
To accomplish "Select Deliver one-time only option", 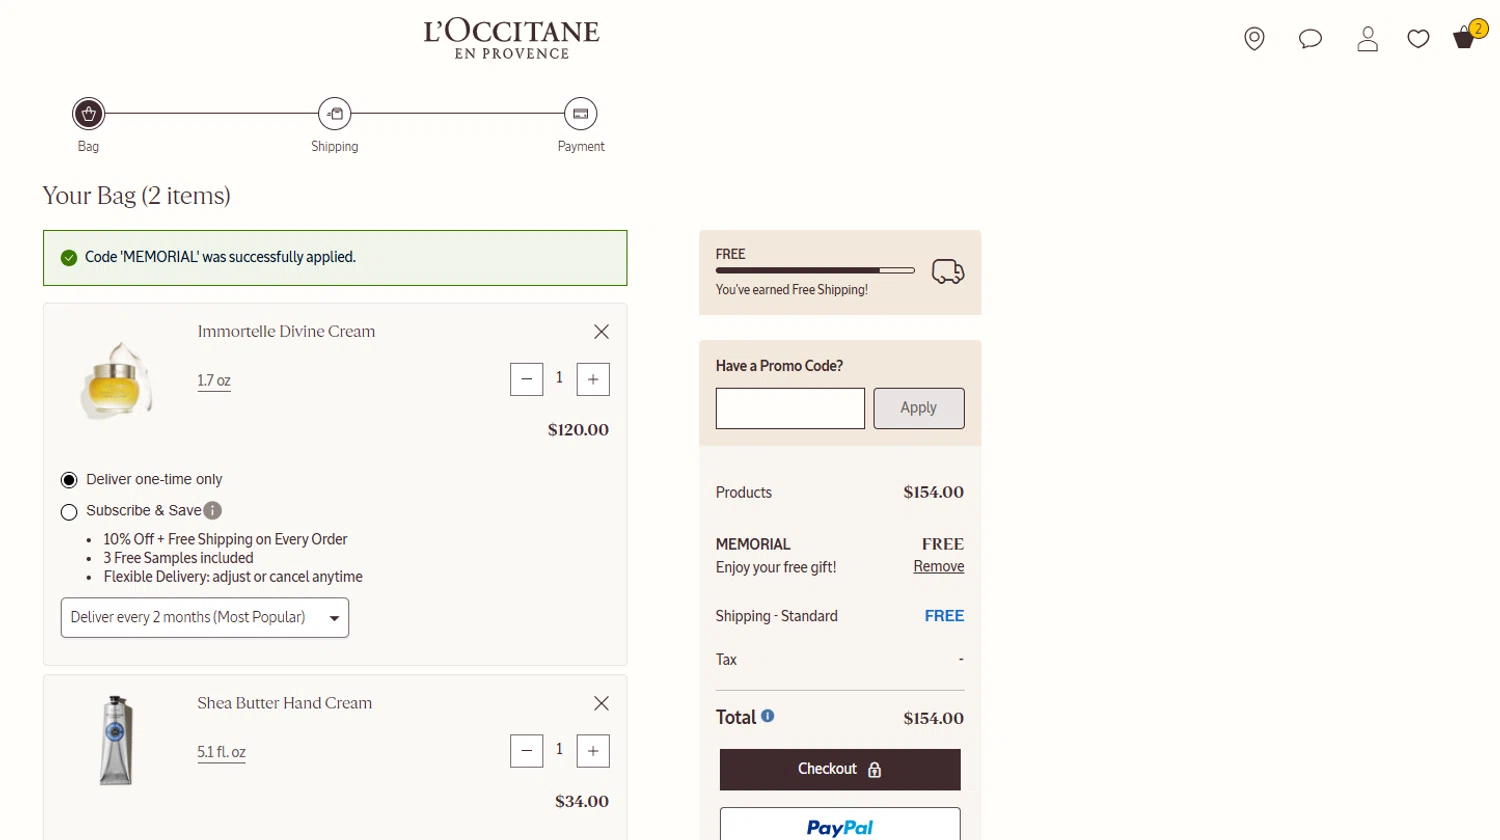I will pyautogui.click(x=69, y=480).
